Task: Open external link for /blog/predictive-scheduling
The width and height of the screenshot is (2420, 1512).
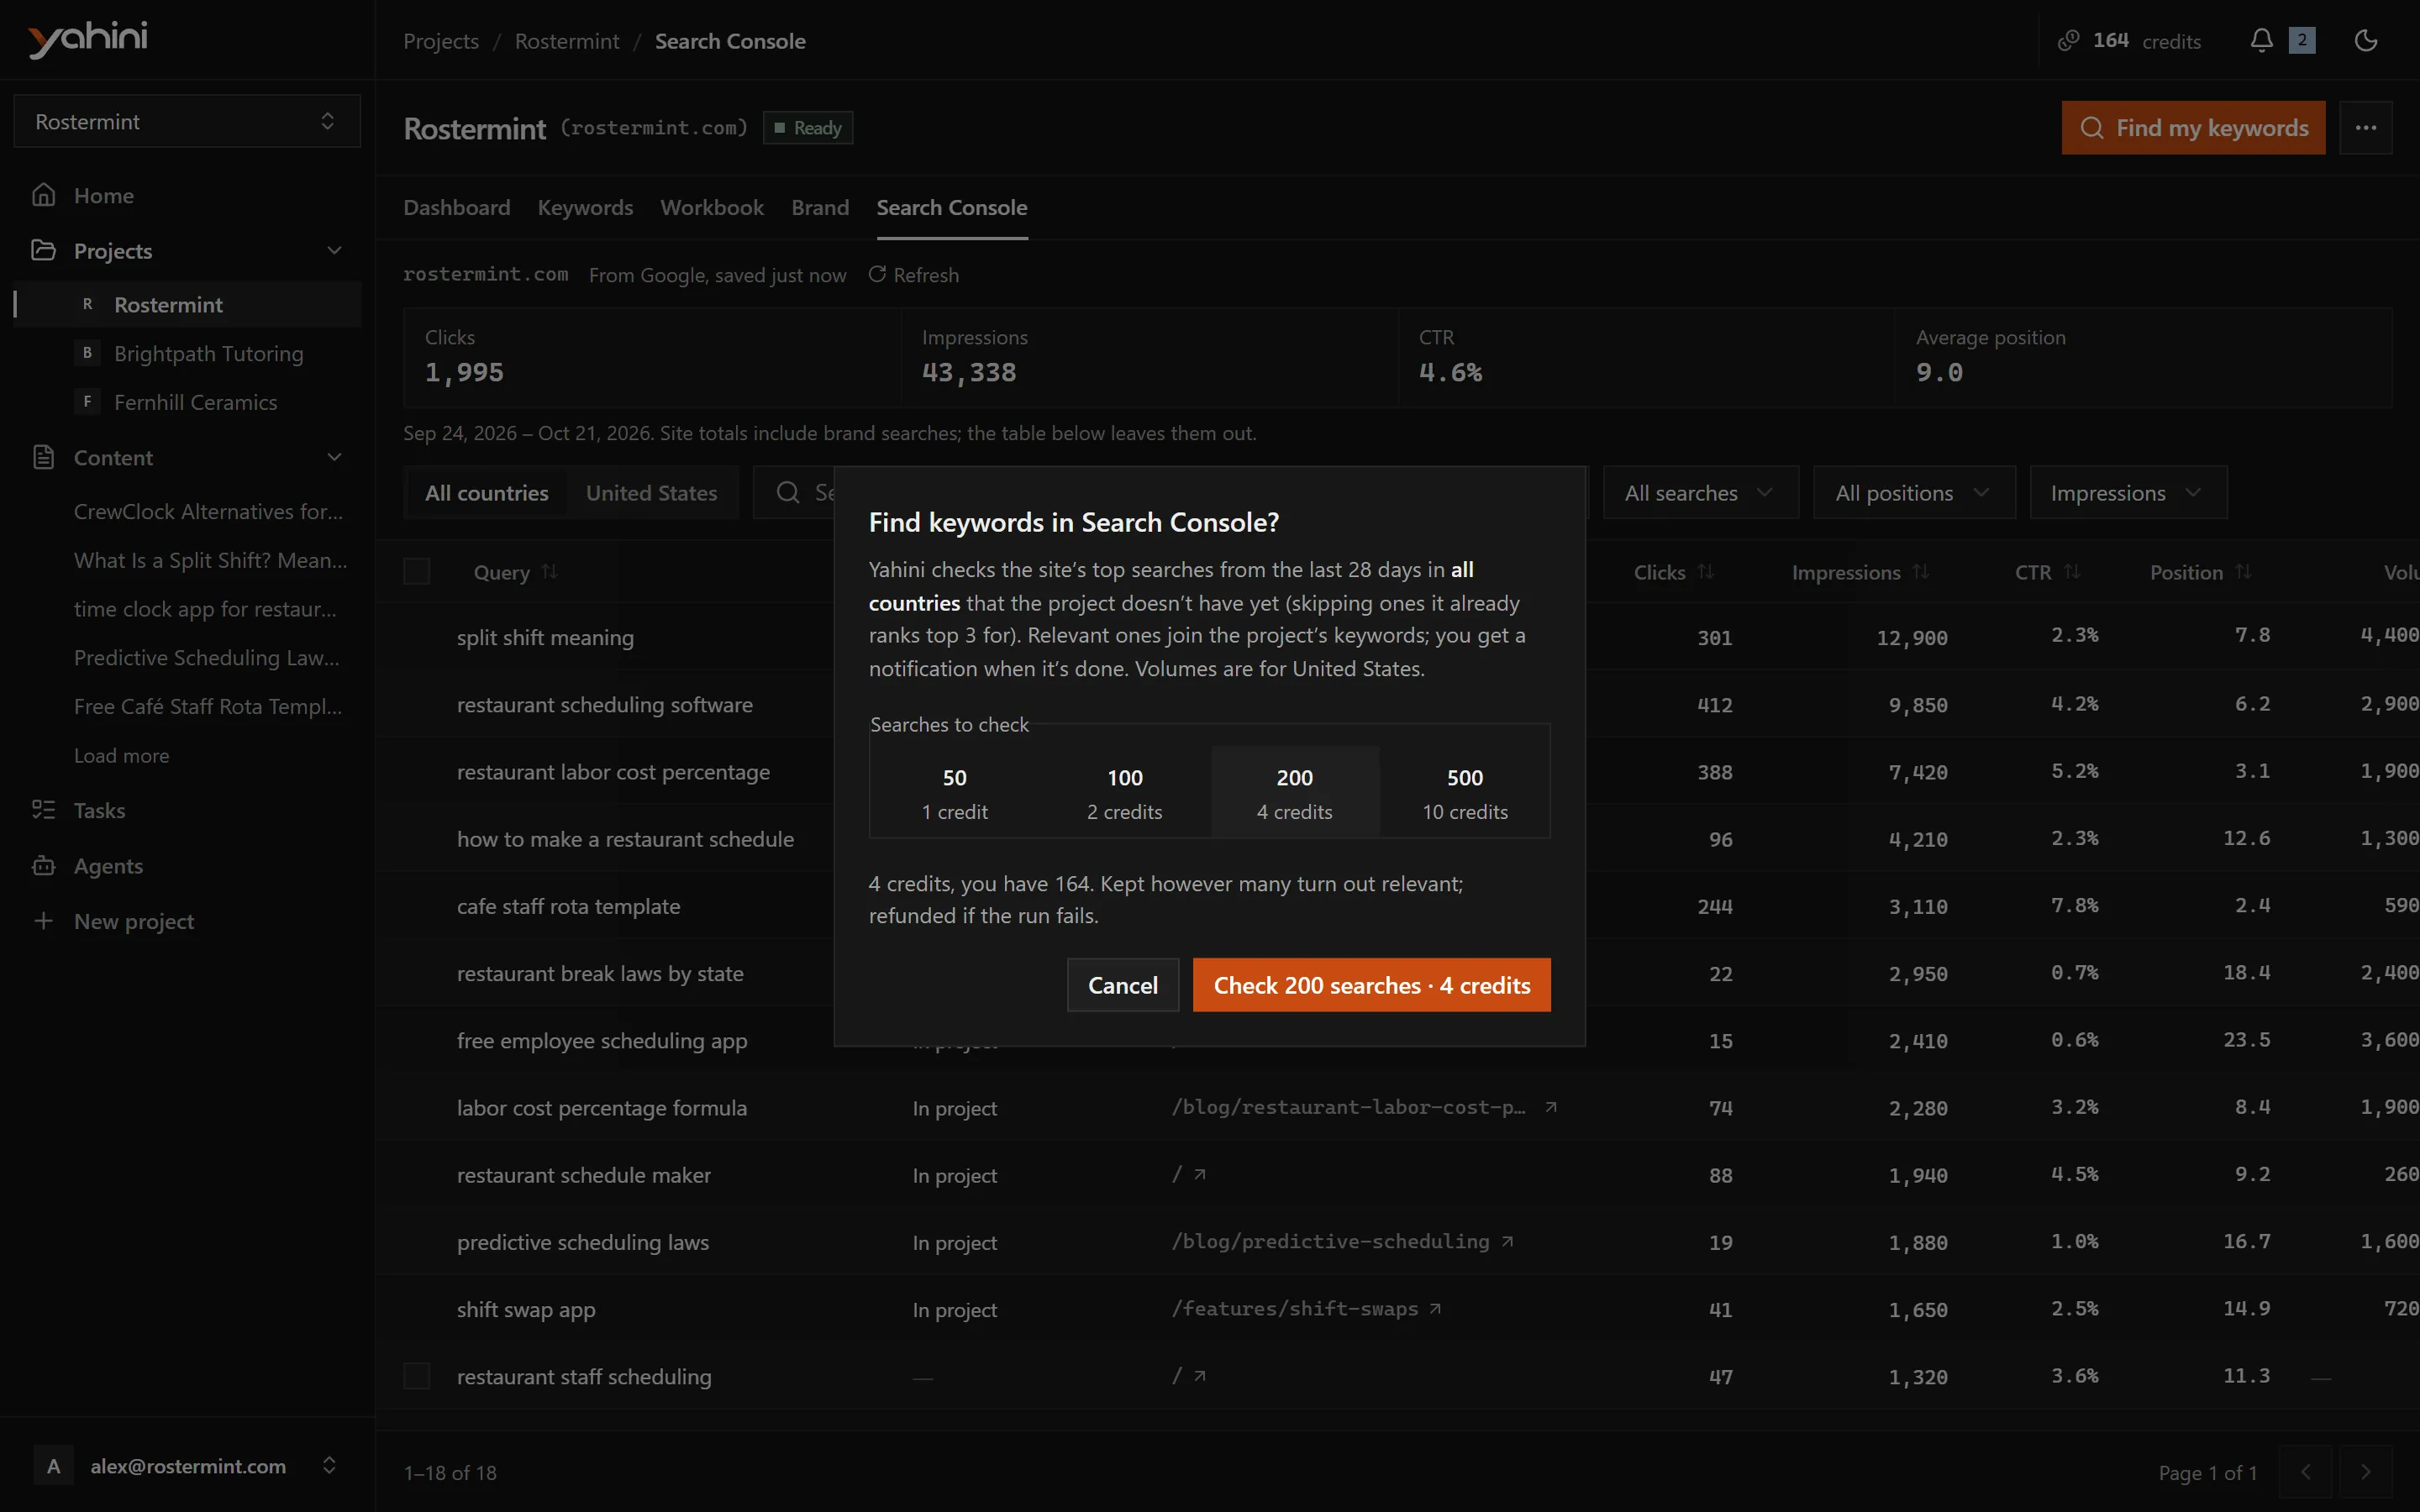Action: [1507, 1241]
